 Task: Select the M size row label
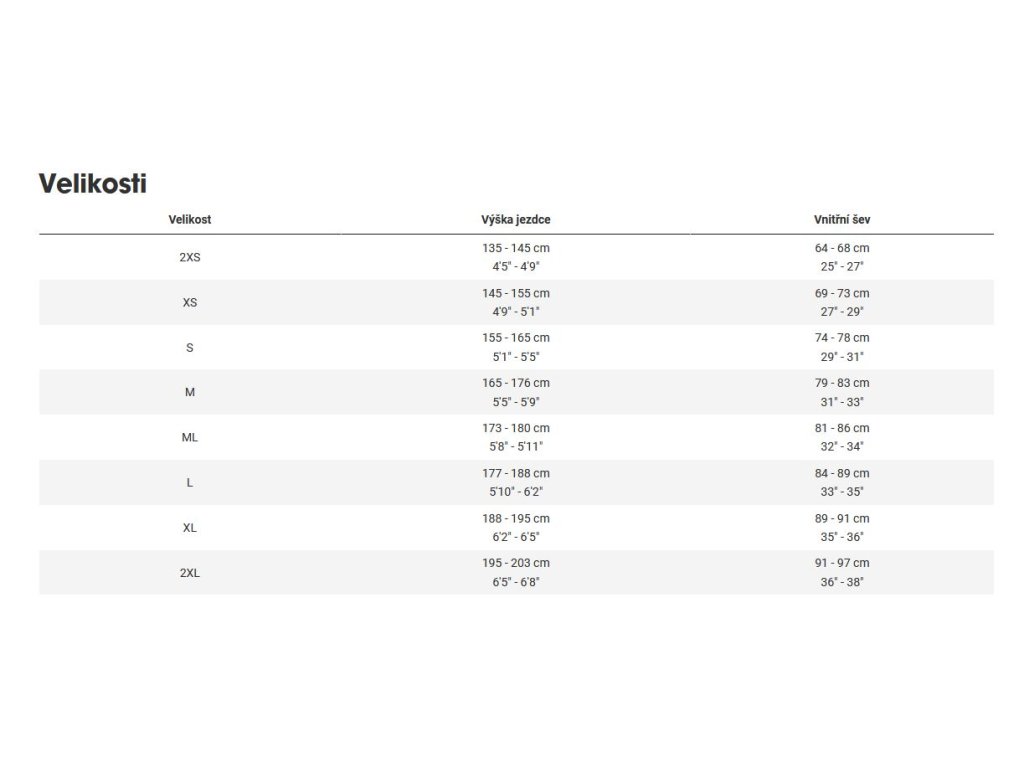pos(189,392)
